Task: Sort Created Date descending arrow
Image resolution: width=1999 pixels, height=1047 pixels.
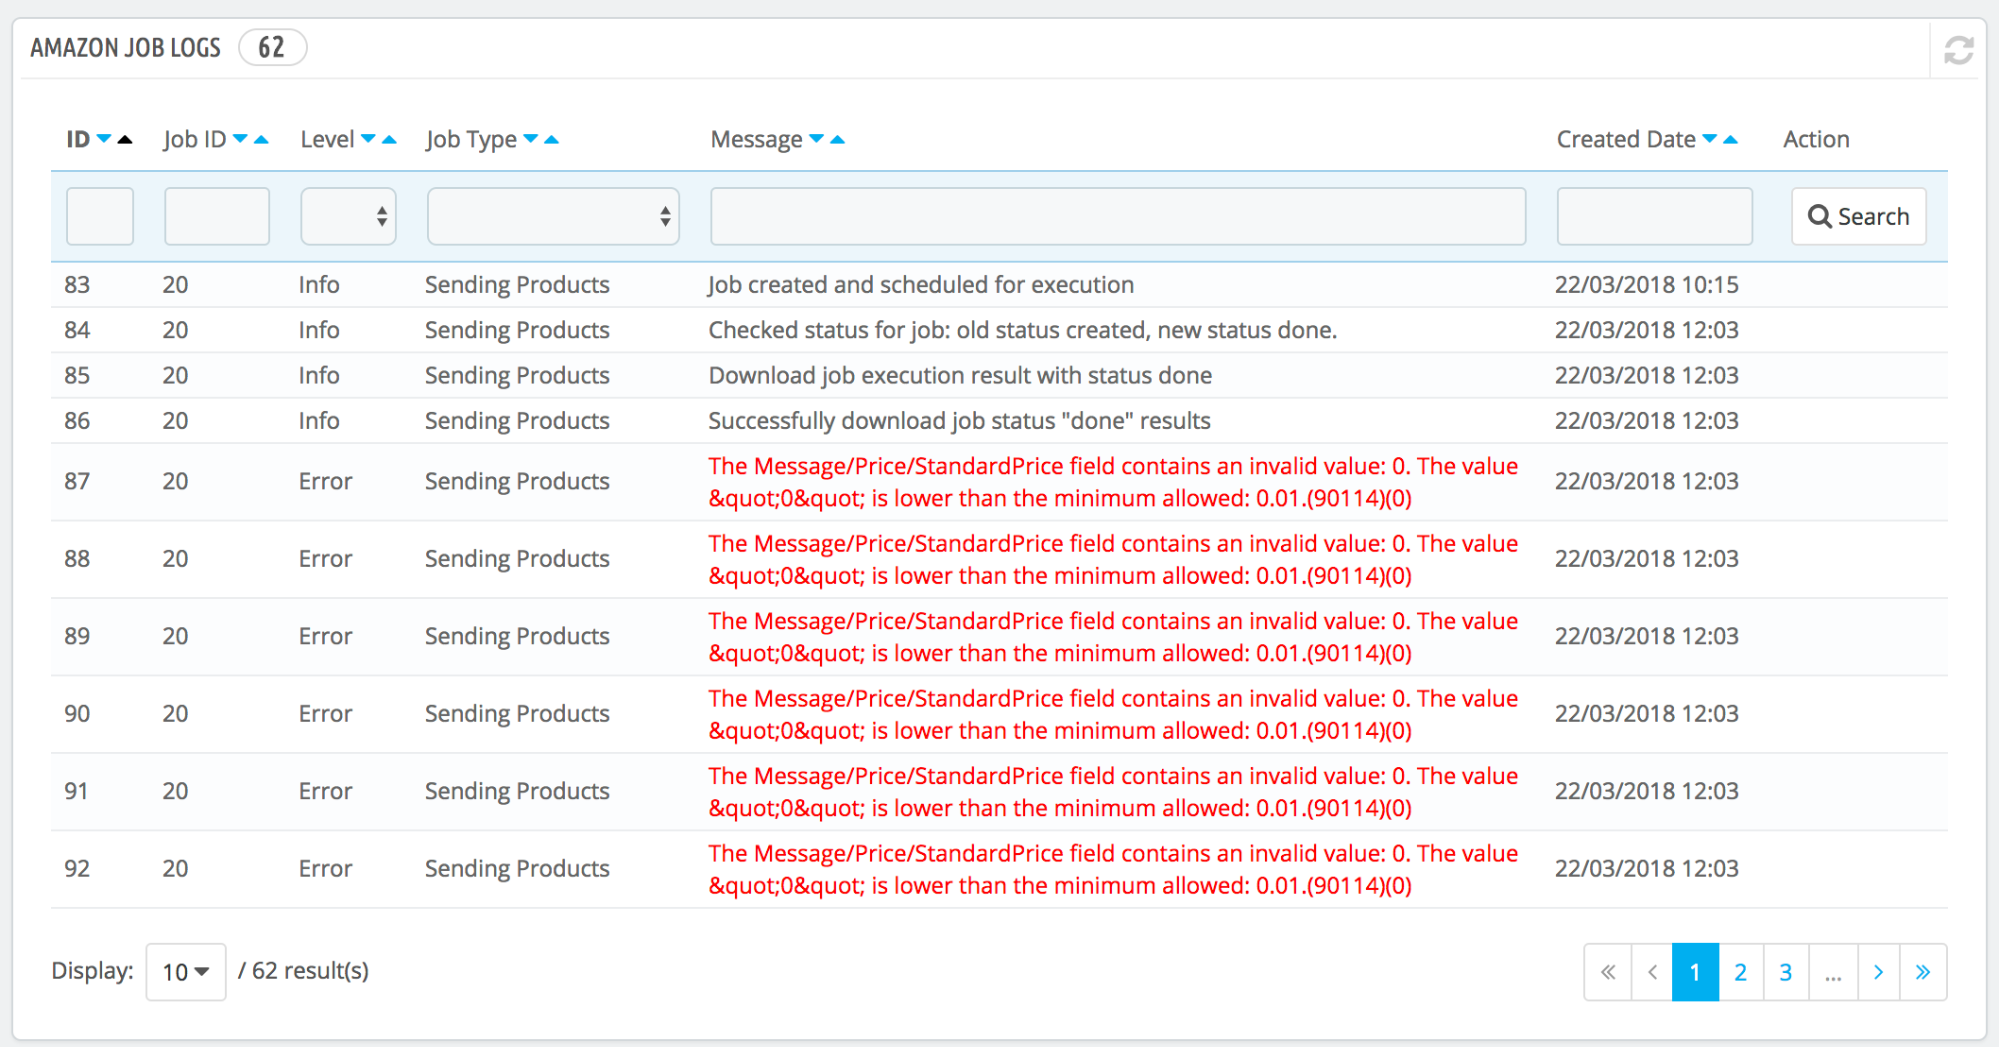Action: pos(1710,139)
